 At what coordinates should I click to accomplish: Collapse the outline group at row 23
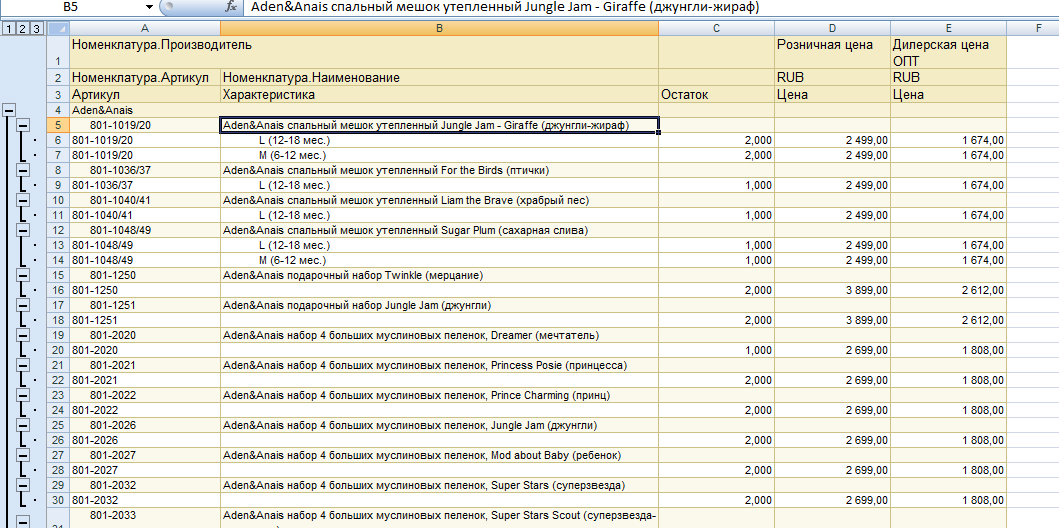[x=22, y=395]
